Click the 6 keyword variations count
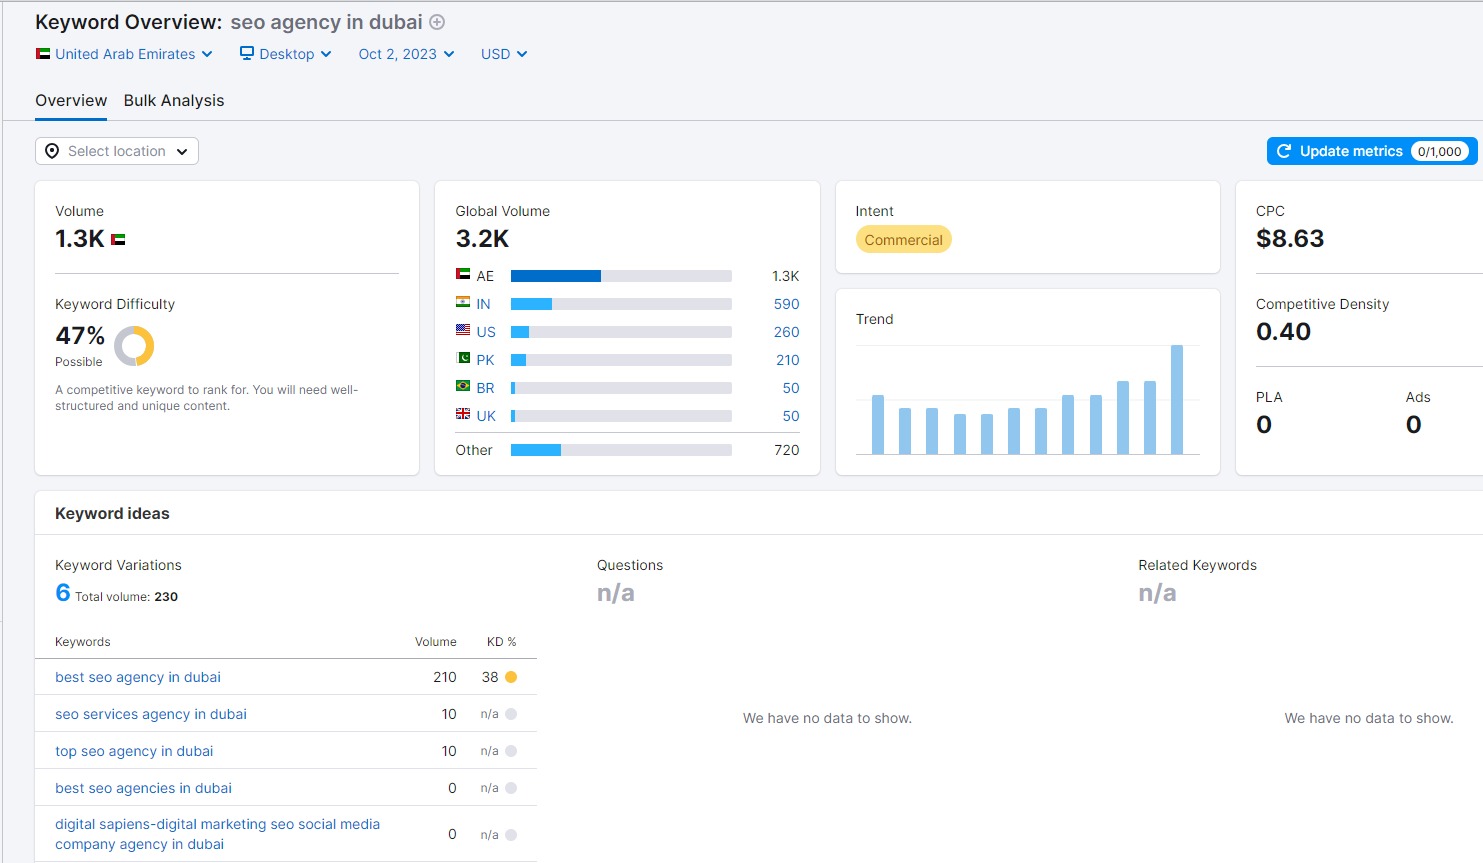The width and height of the screenshot is (1483, 863). [x=63, y=593]
